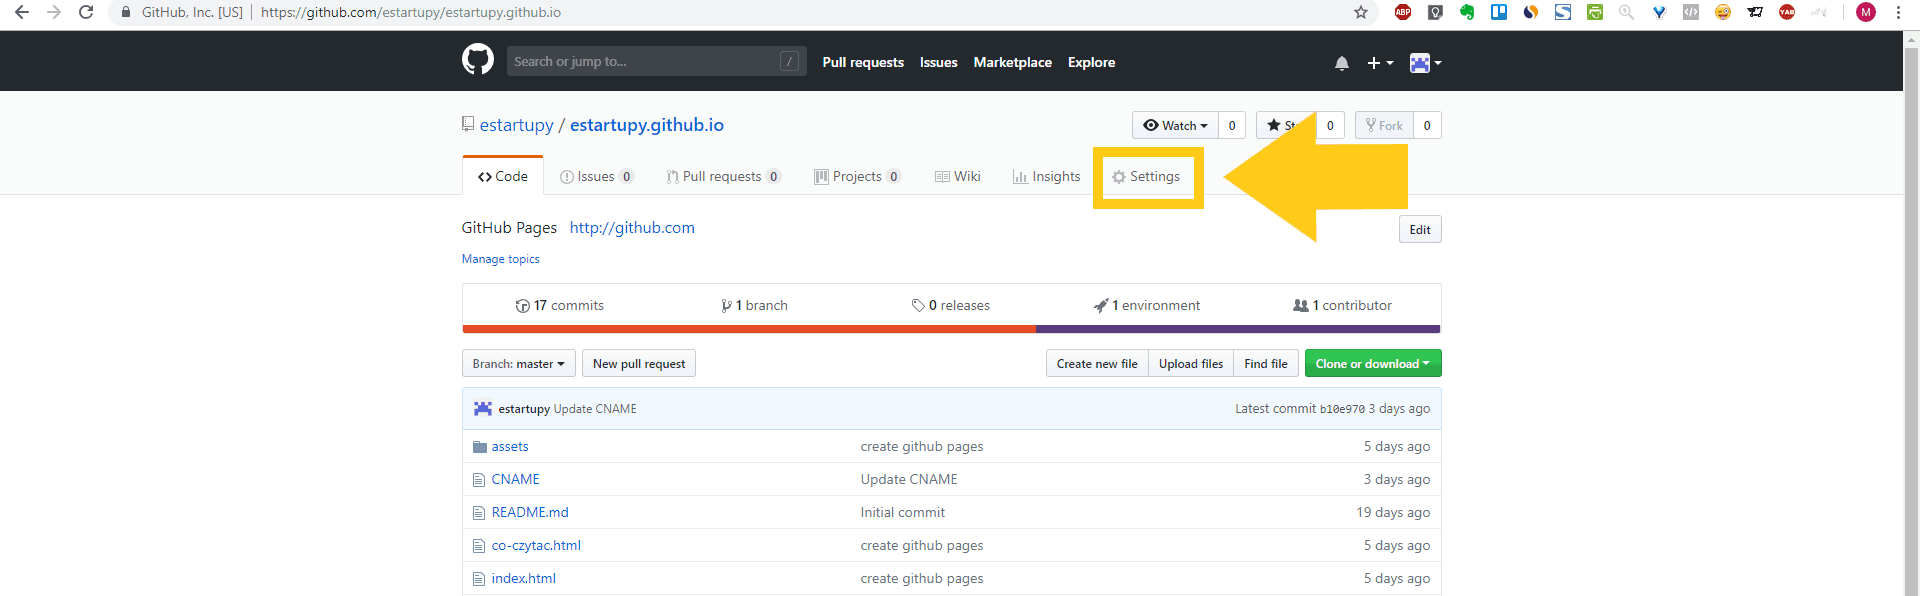Click the browser address bar URL
The width and height of the screenshot is (1920, 596).
click(x=411, y=12)
